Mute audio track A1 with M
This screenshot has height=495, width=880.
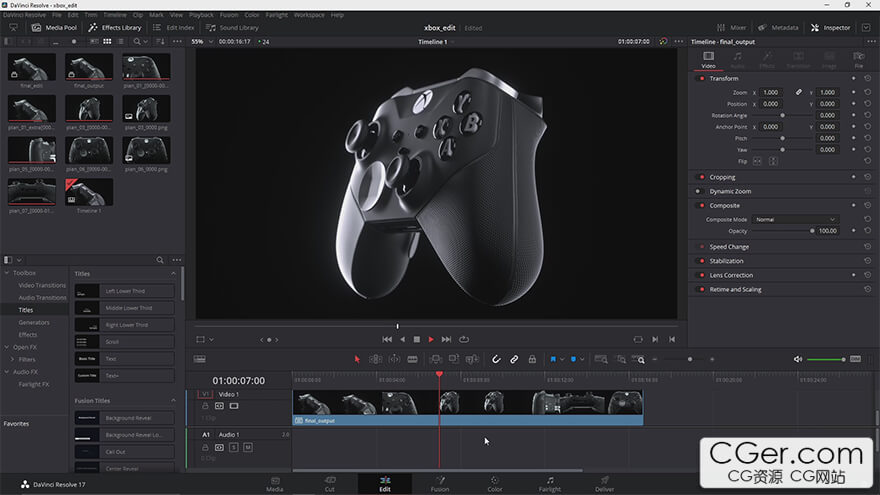click(248, 447)
